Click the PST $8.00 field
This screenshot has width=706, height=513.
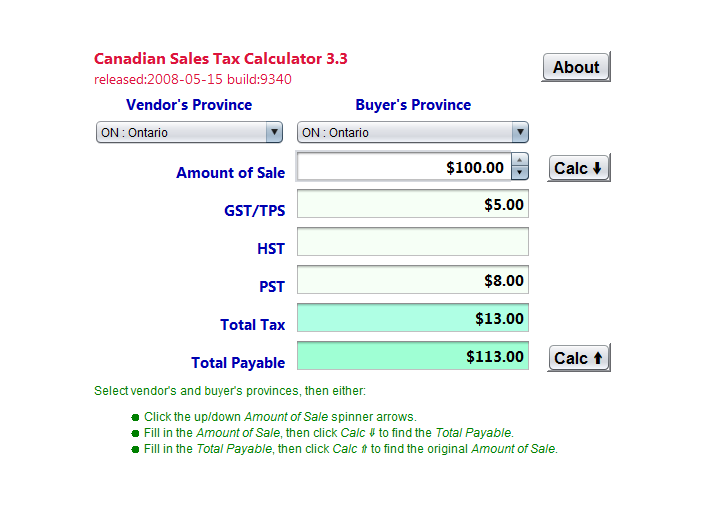[x=413, y=280]
